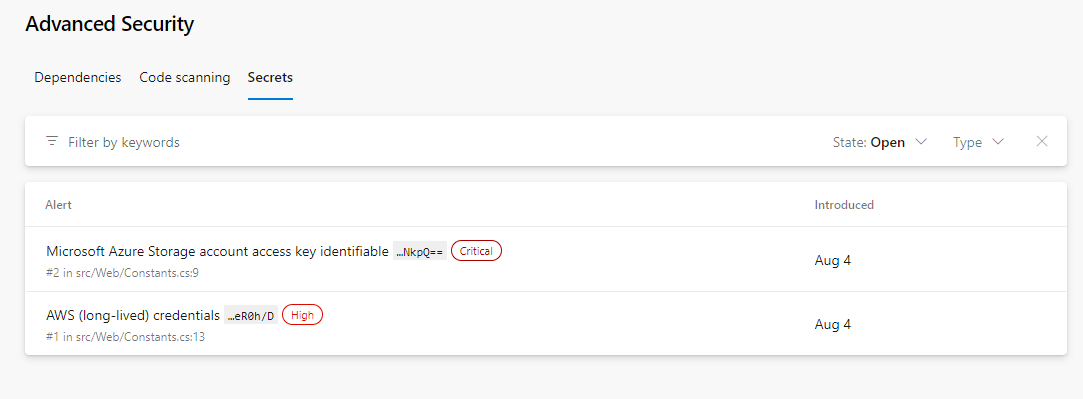The width and height of the screenshot is (1083, 399).
Task: Click the Alert column header
Action: tap(59, 205)
